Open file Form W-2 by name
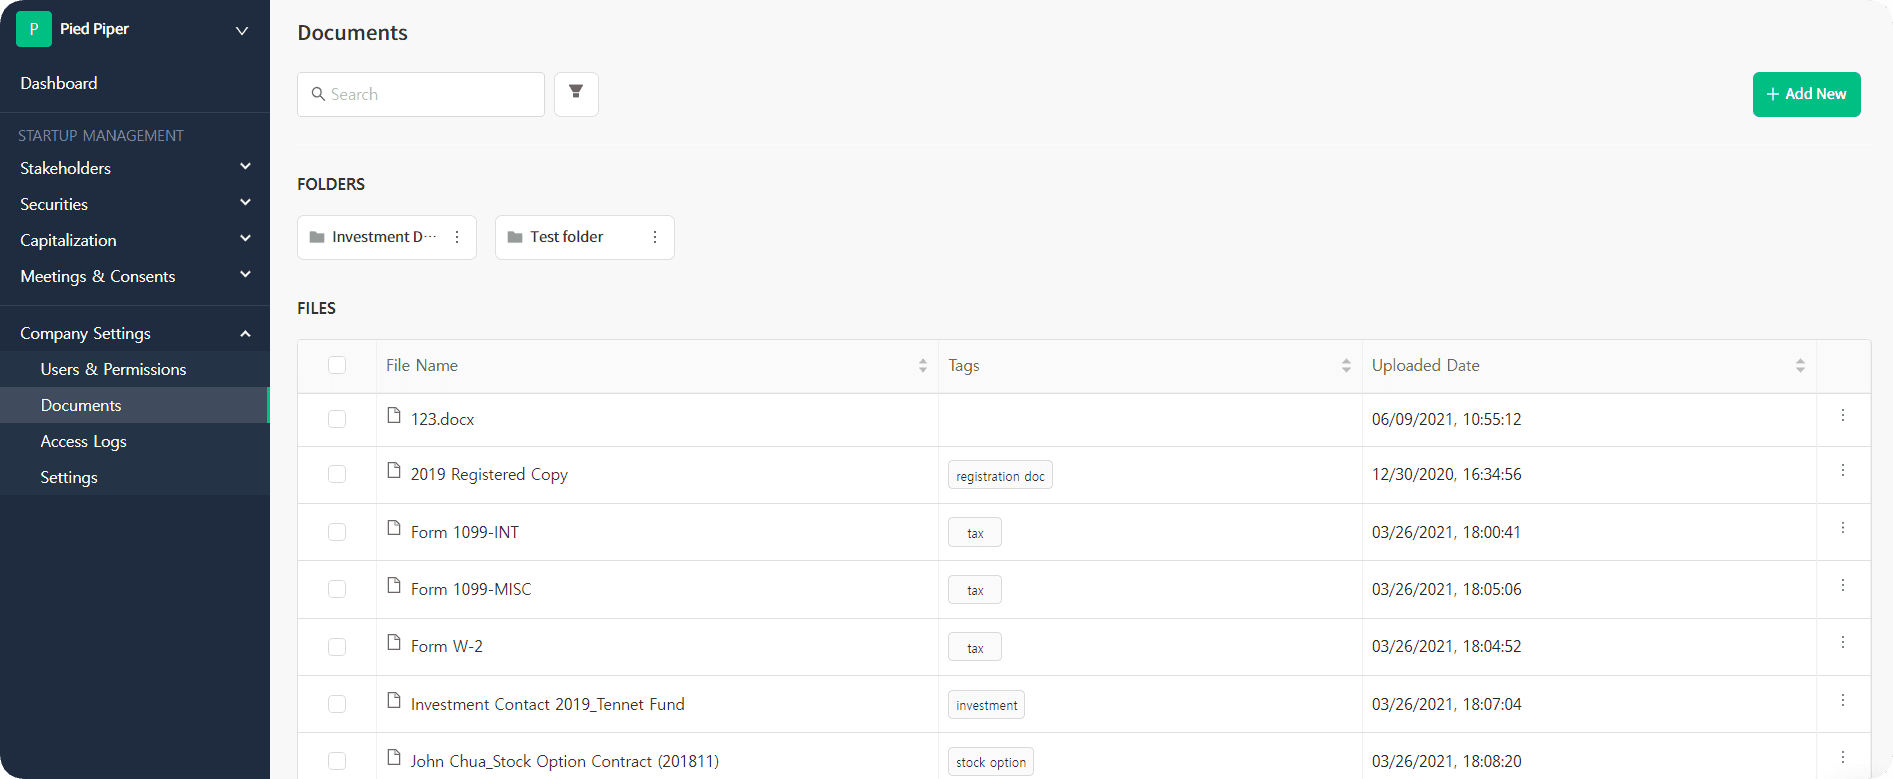 click(447, 647)
